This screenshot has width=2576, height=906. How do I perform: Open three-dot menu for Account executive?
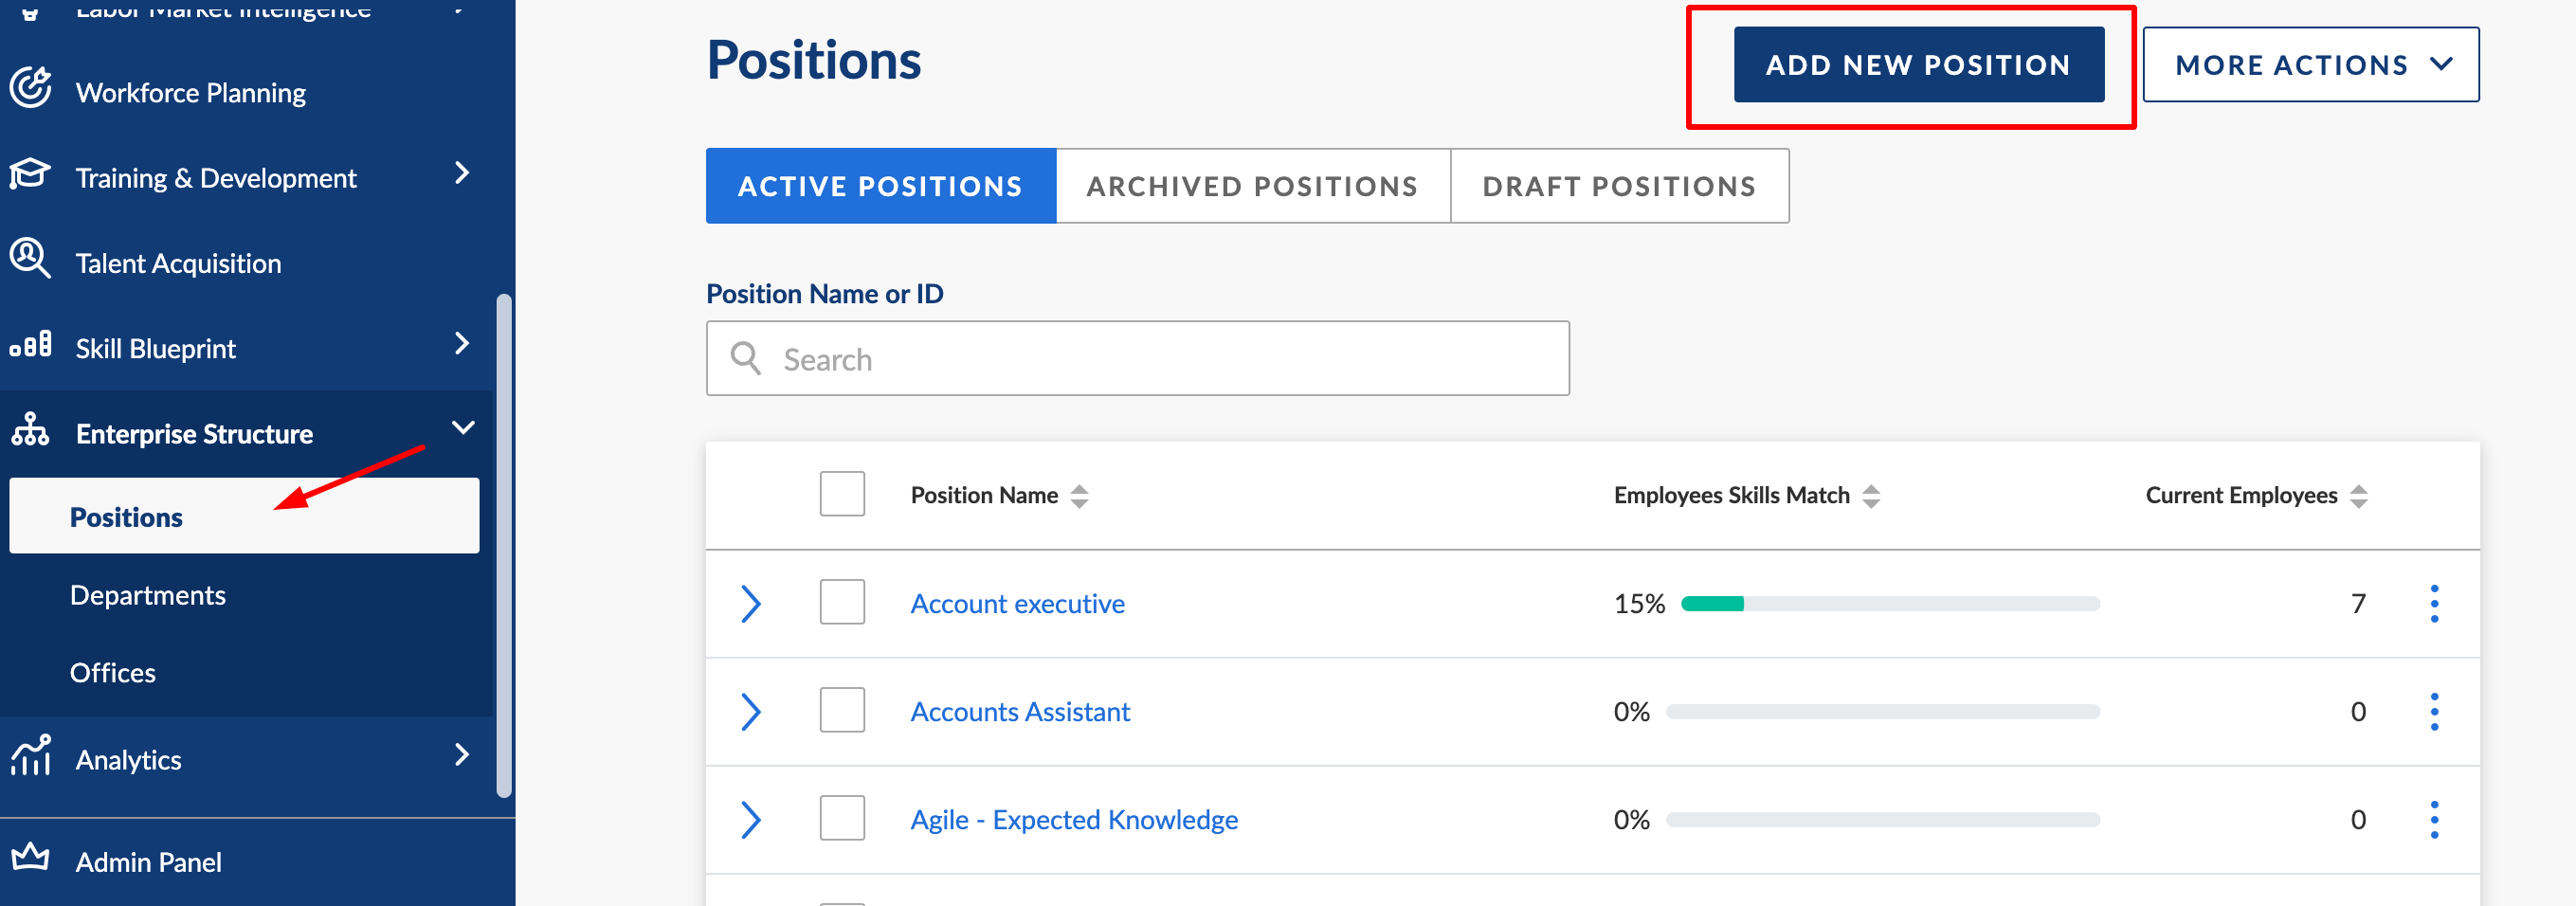click(2433, 604)
